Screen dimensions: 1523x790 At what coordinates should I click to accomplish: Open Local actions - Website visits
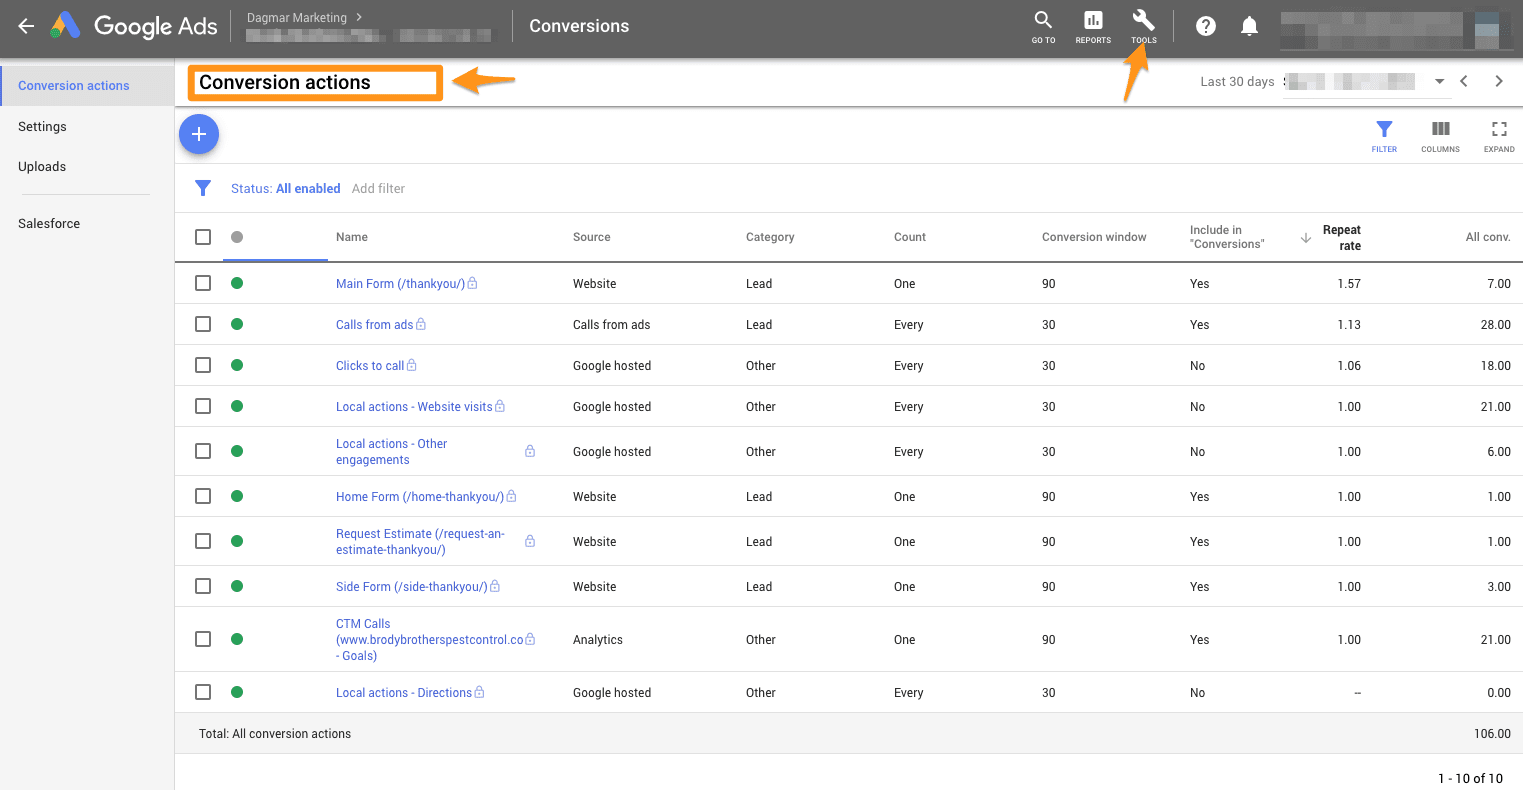coord(414,407)
